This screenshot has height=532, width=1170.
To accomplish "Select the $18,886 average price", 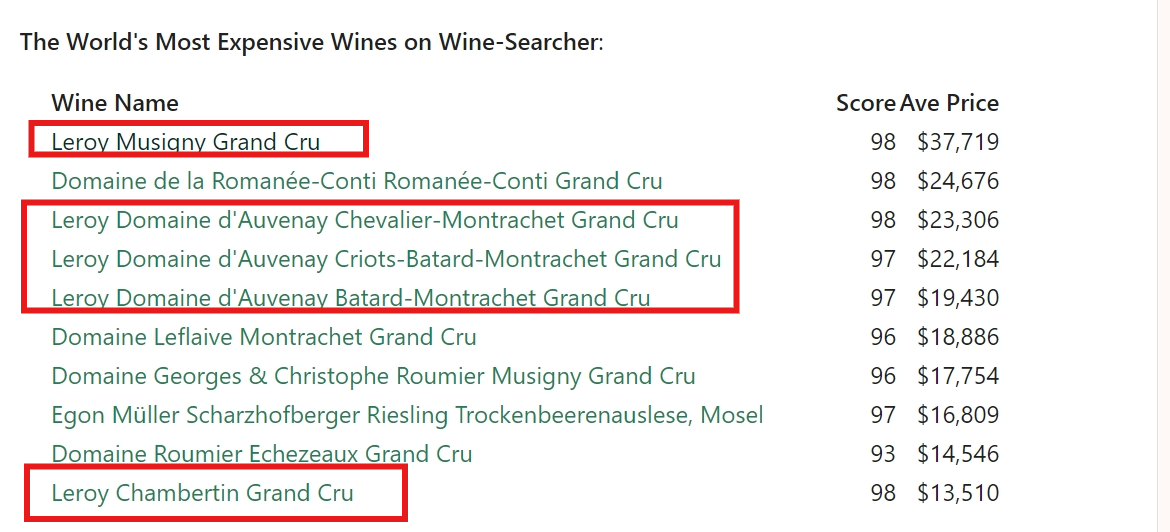I will pyautogui.click(x=958, y=337).
